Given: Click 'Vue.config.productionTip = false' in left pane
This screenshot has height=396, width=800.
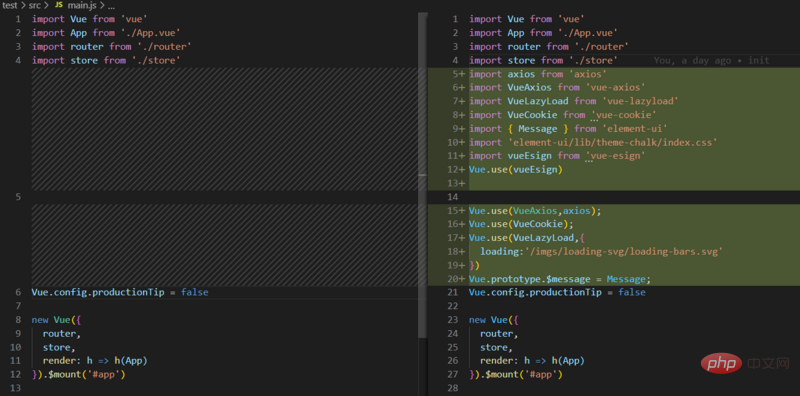Looking at the screenshot, I should point(120,292).
